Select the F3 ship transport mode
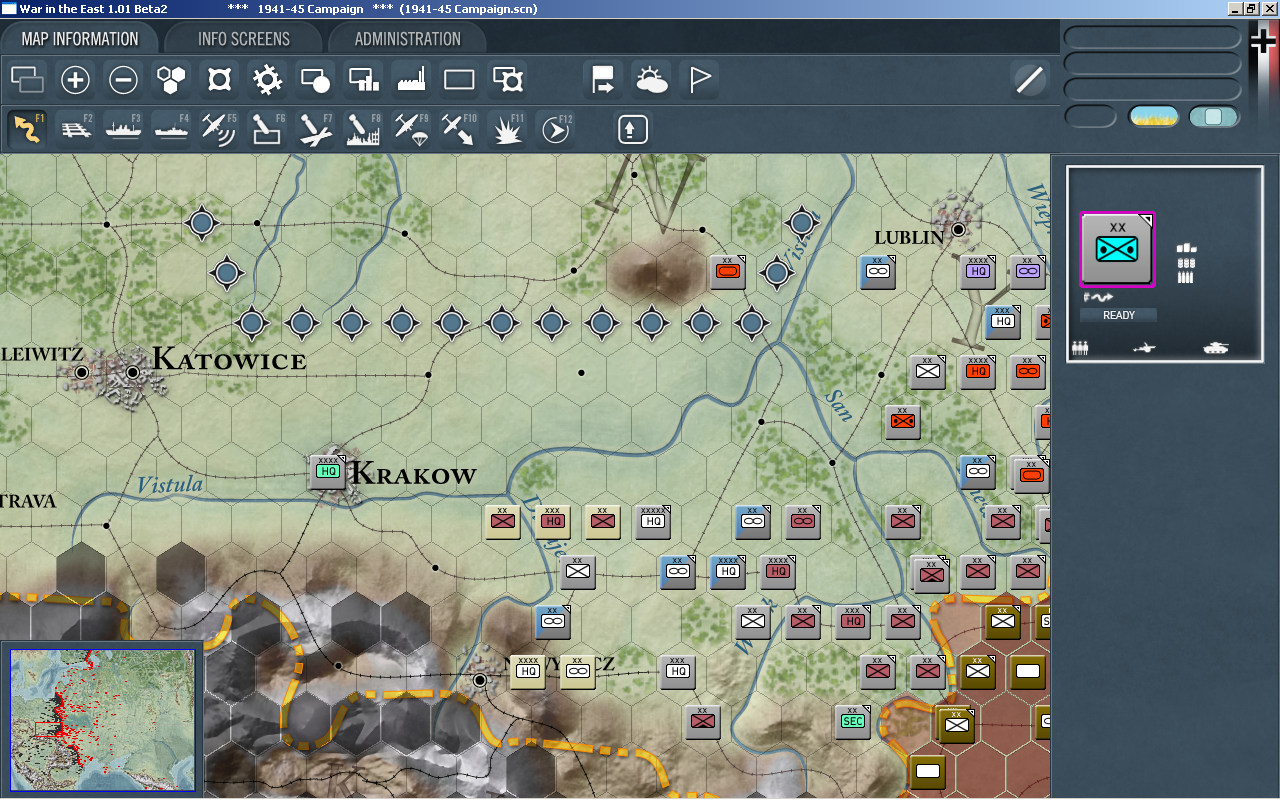The image size is (1280, 800). pos(124,129)
